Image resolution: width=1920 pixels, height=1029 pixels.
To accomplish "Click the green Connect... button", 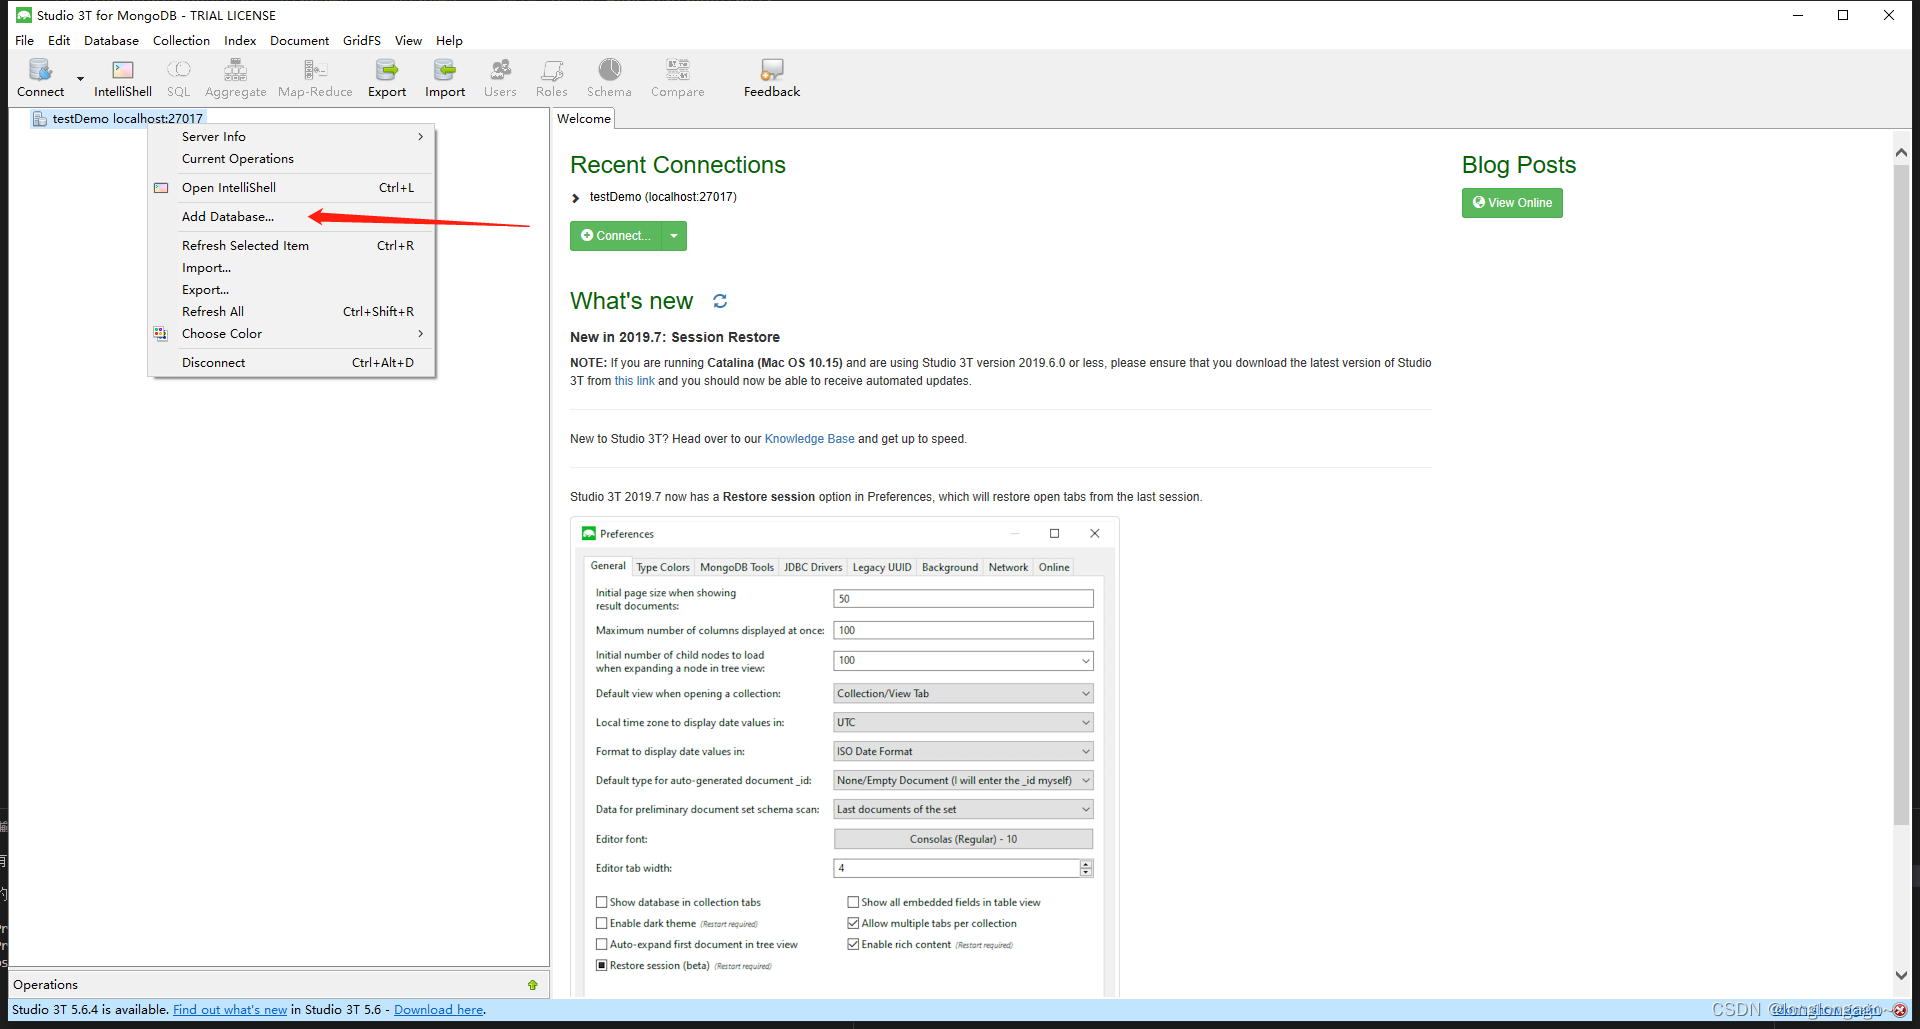I will (615, 236).
